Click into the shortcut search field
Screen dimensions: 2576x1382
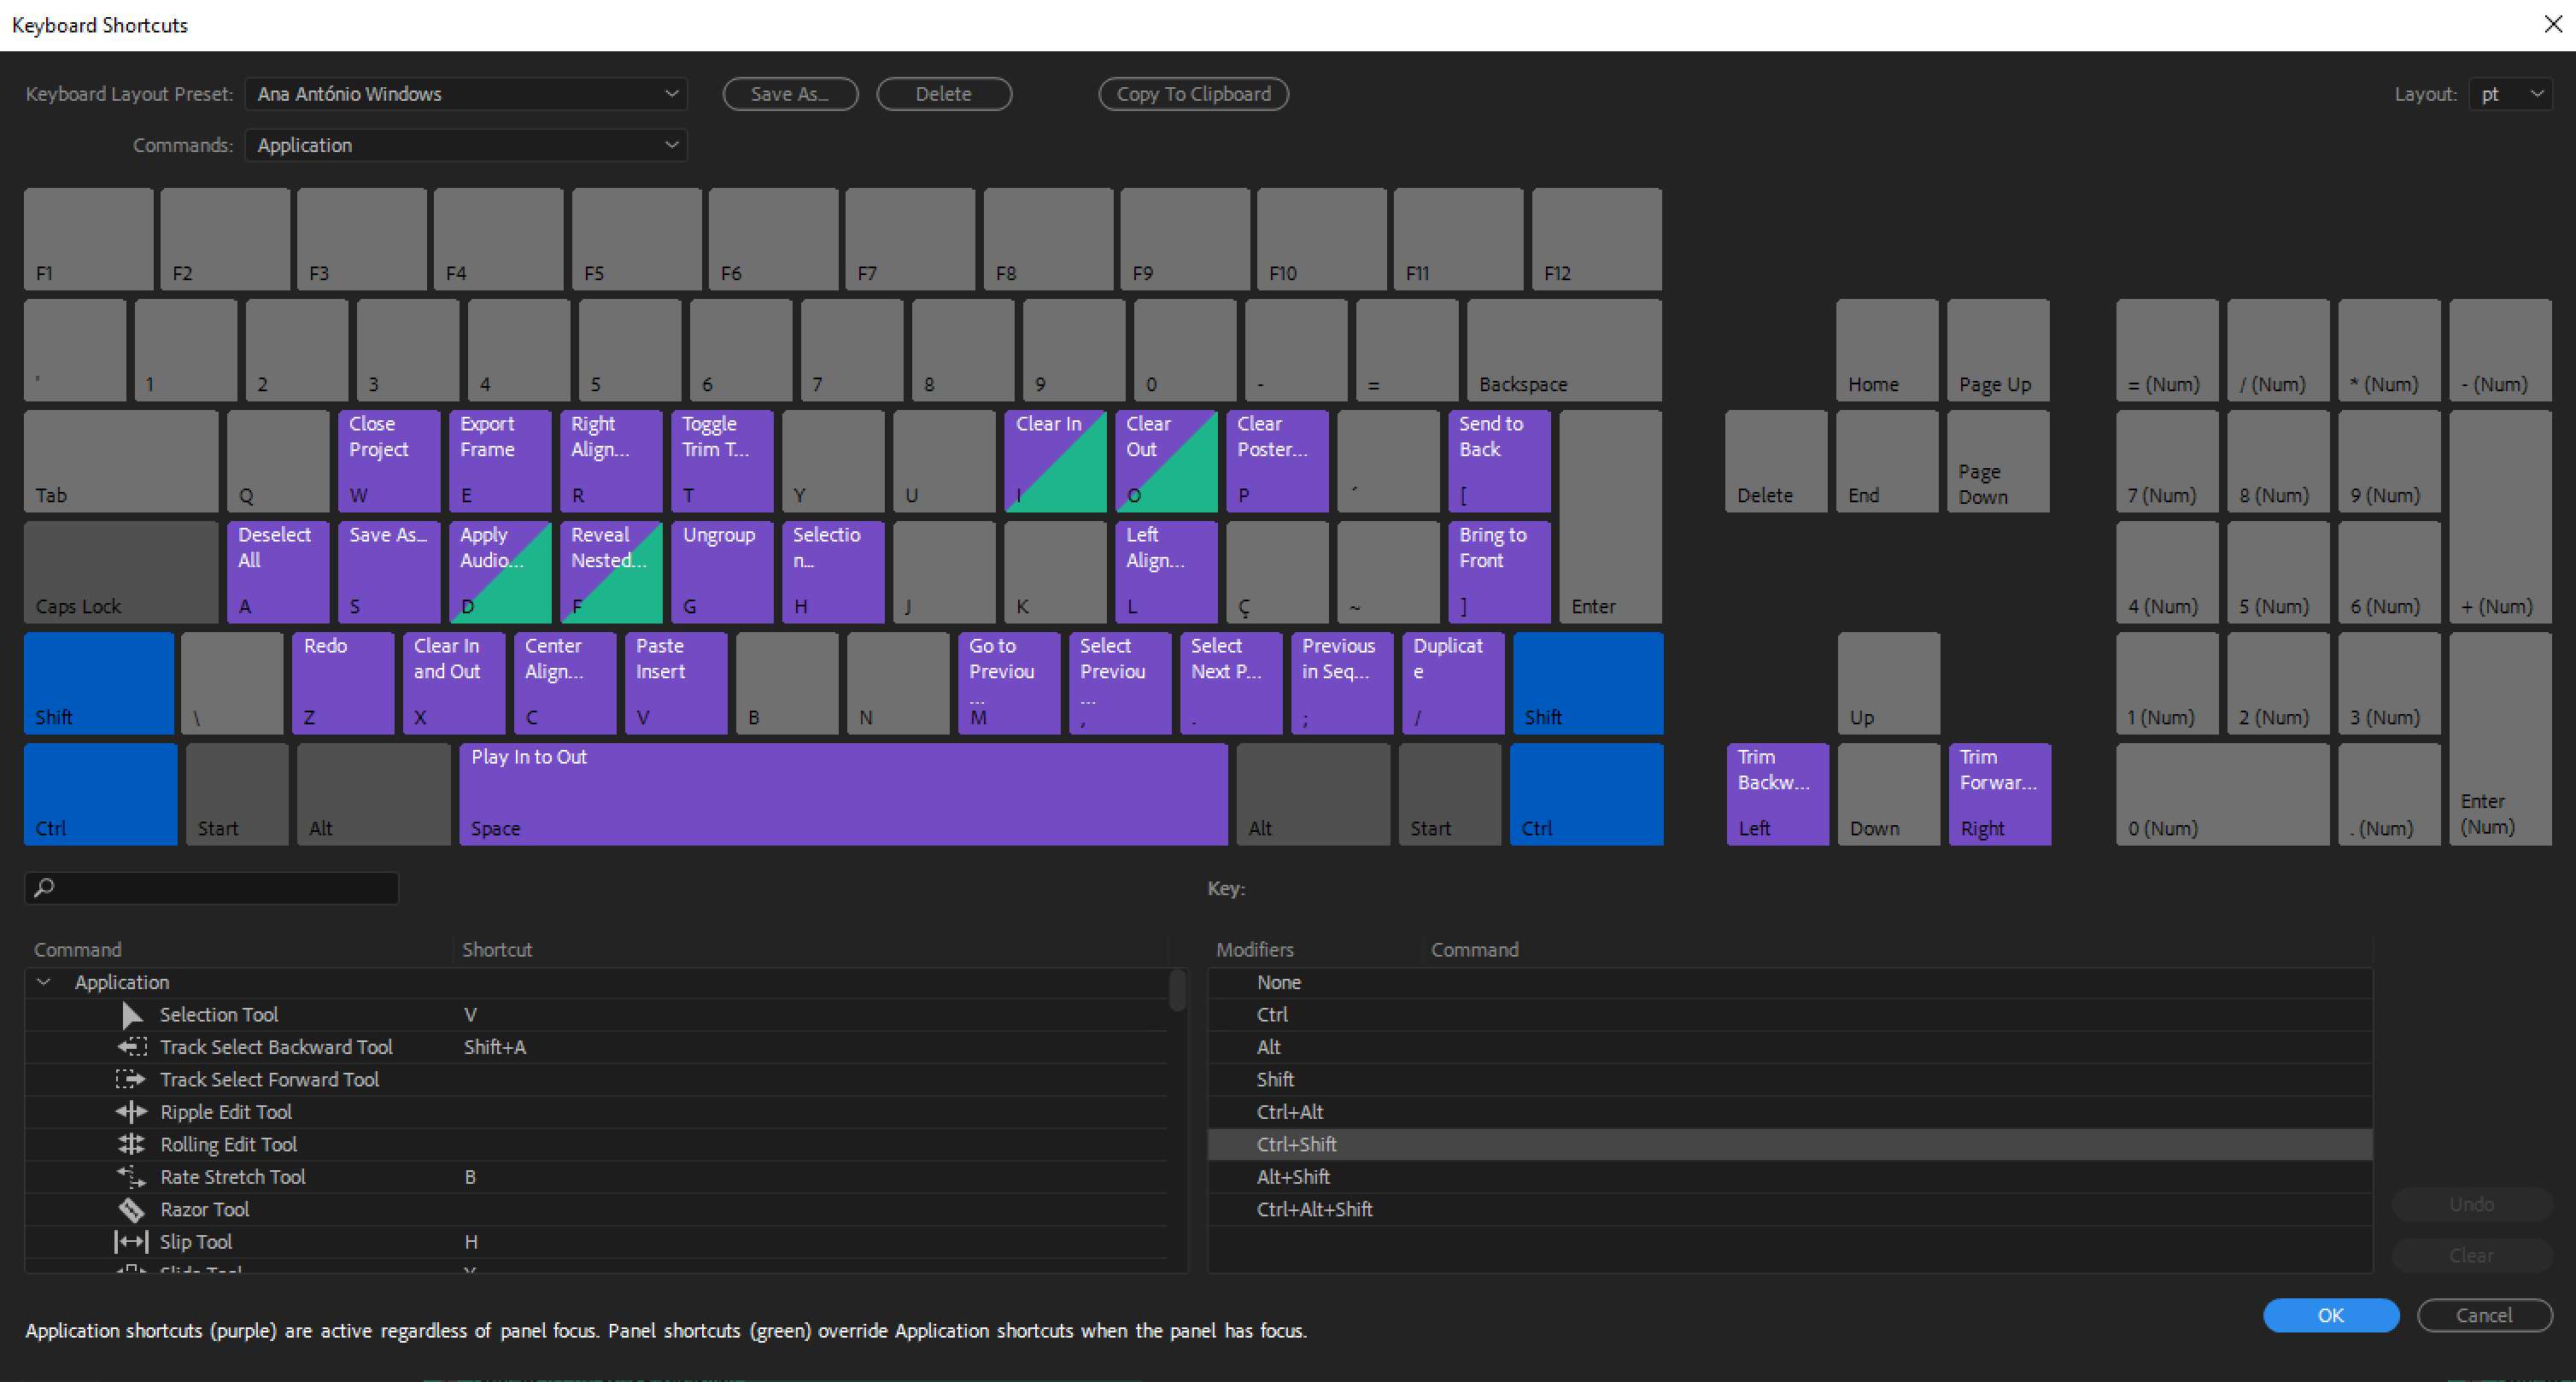212,887
